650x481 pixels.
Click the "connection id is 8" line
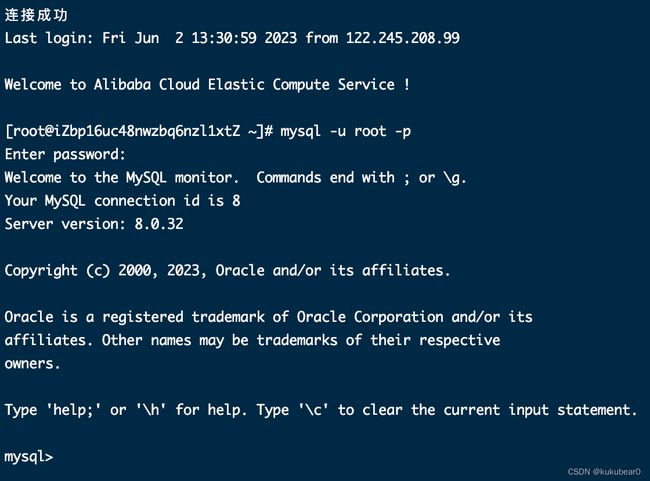pyautogui.click(x=167, y=201)
